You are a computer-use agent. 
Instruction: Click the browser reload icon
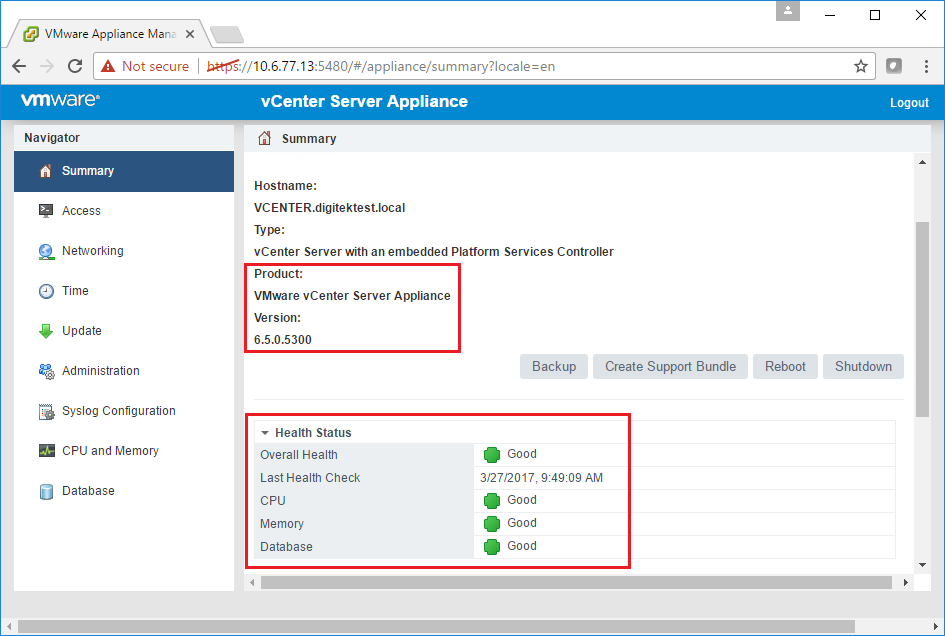click(x=75, y=66)
